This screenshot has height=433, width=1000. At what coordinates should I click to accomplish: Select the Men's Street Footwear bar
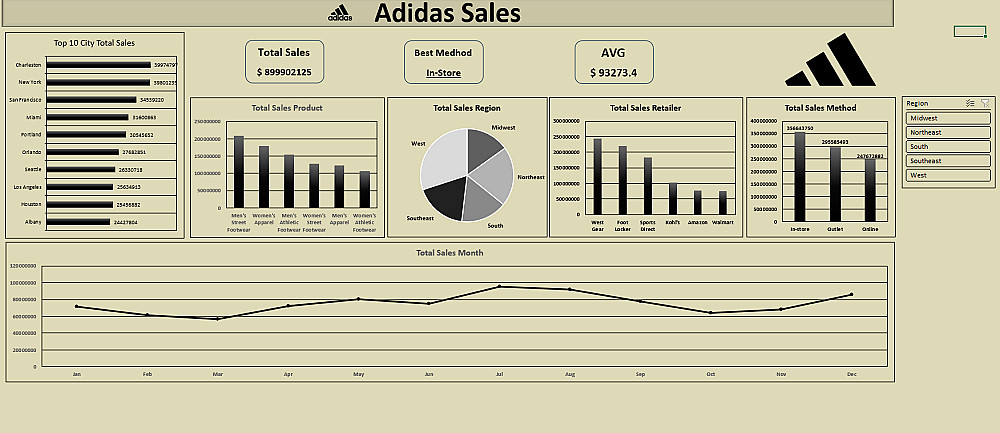239,172
